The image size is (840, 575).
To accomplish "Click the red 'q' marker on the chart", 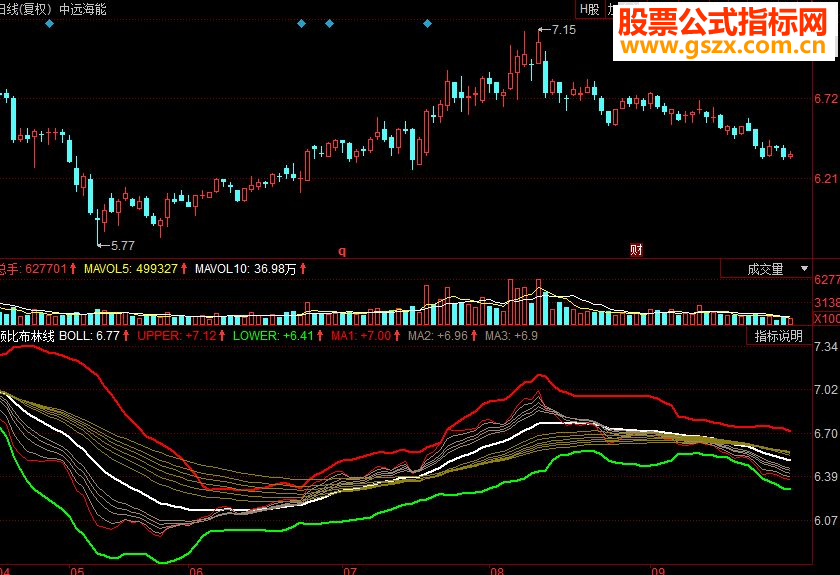I will click(x=342, y=251).
